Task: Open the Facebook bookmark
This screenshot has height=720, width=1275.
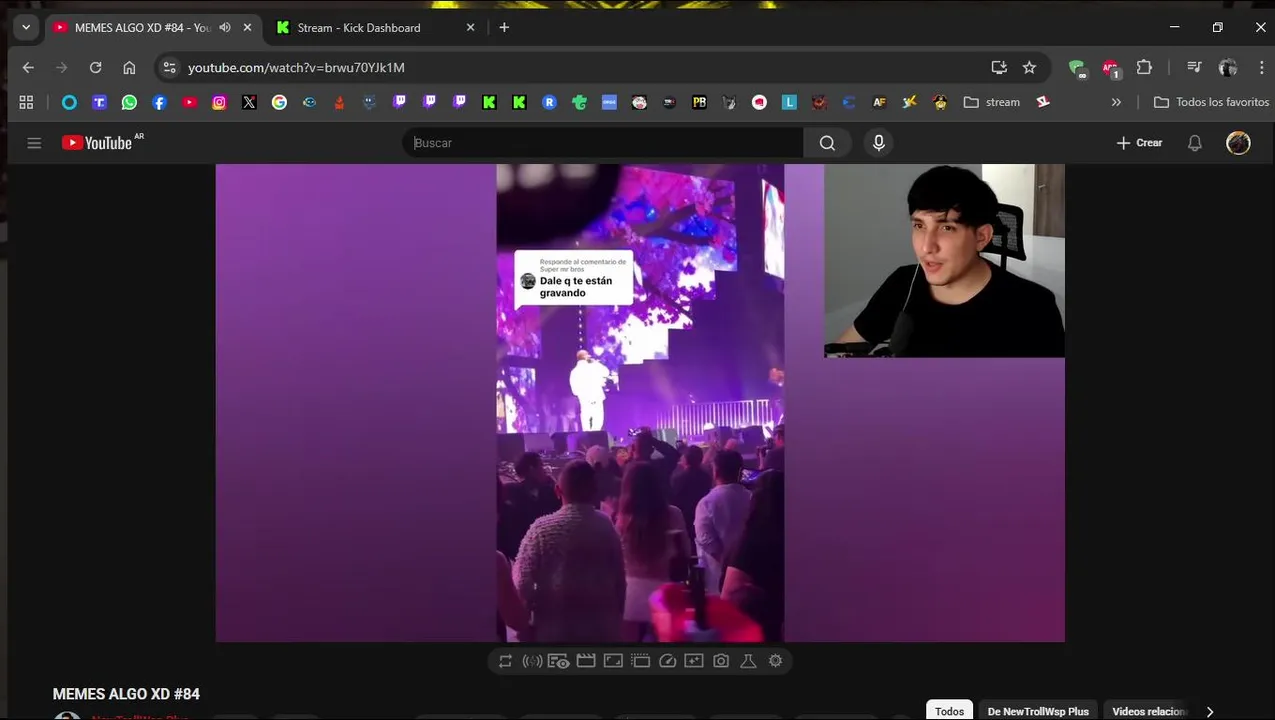Action: [x=159, y=102]
